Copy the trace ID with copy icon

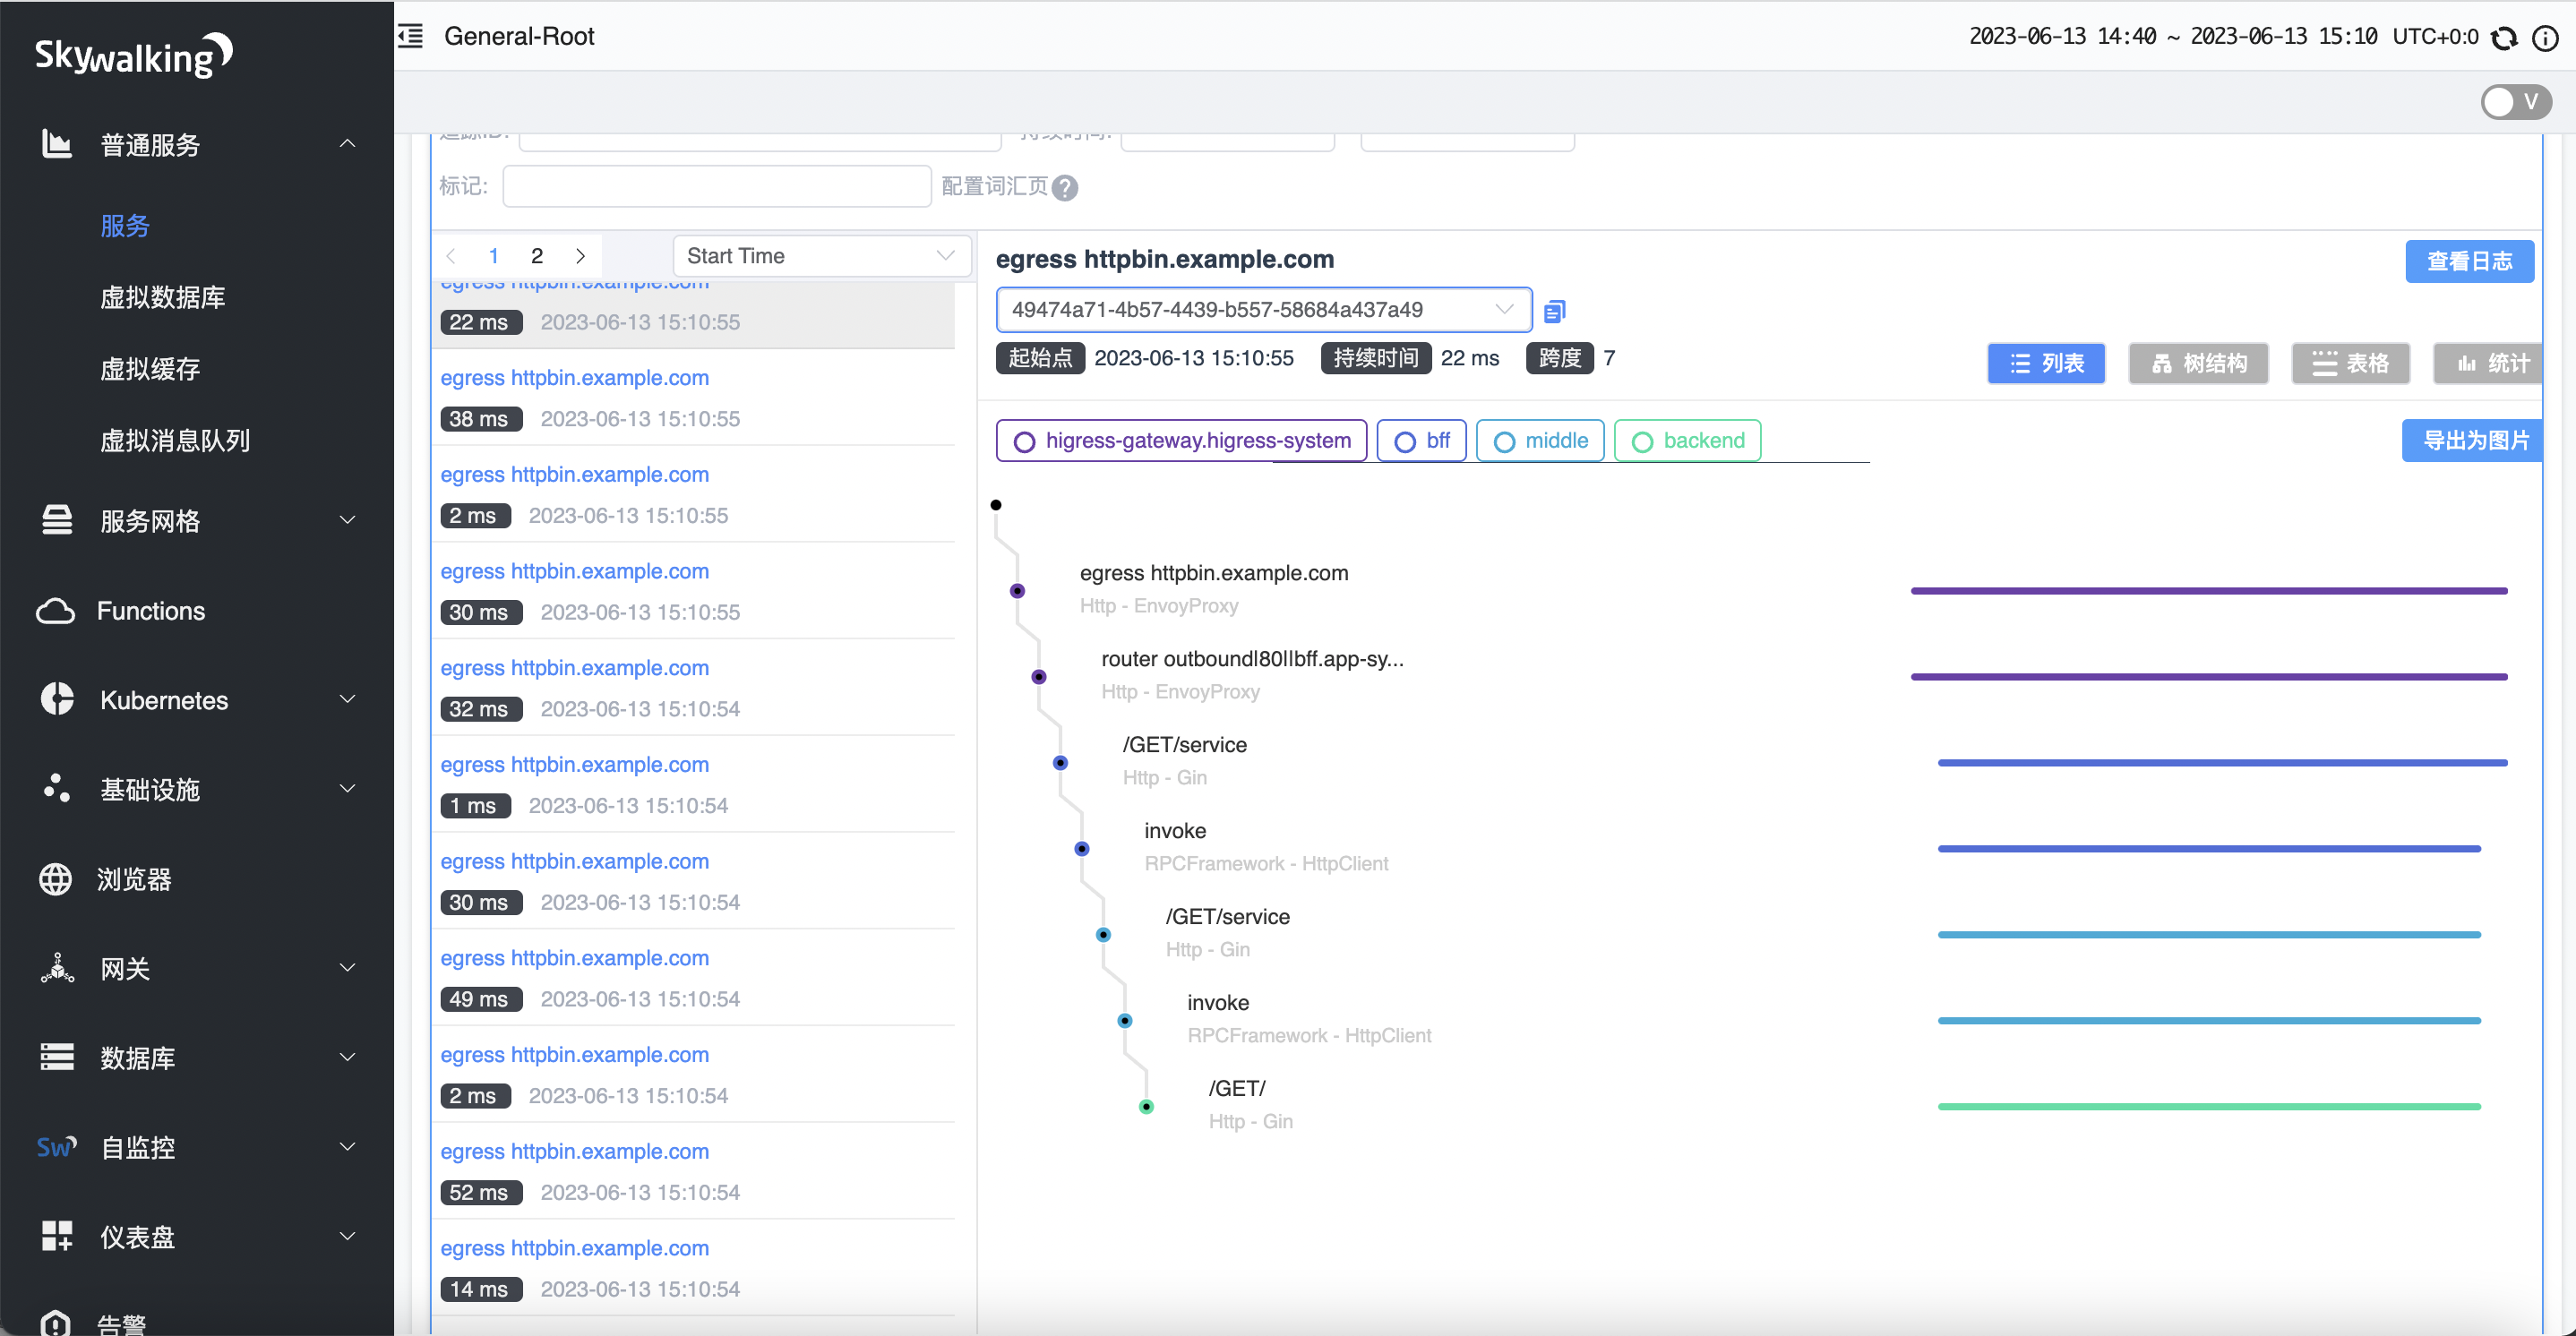click(x=1554, y=311)
